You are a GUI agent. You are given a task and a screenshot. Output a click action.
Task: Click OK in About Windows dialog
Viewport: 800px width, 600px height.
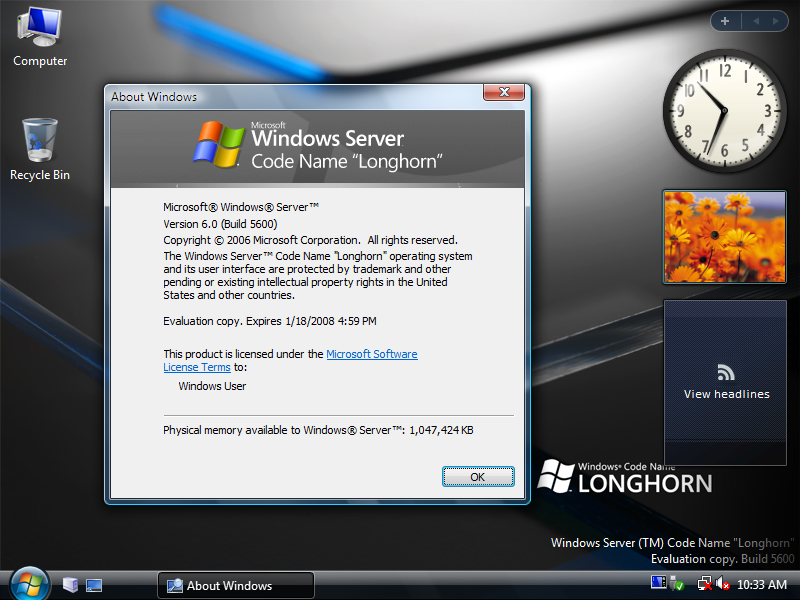[x=478, y=477]
